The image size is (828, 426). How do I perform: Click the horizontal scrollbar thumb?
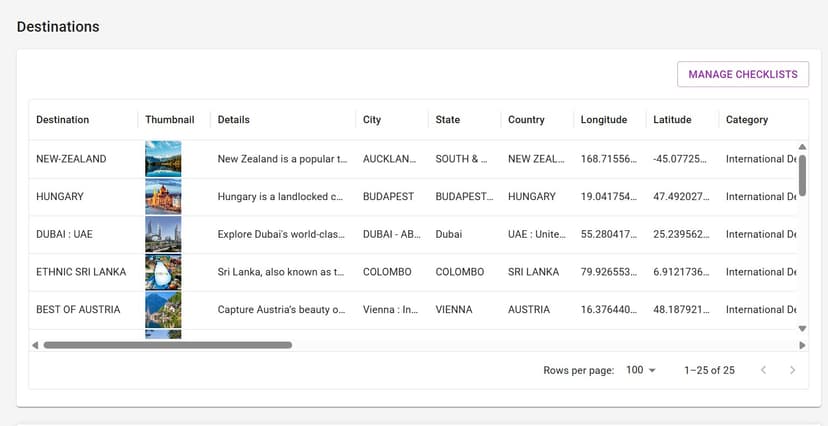pos(167,345)
